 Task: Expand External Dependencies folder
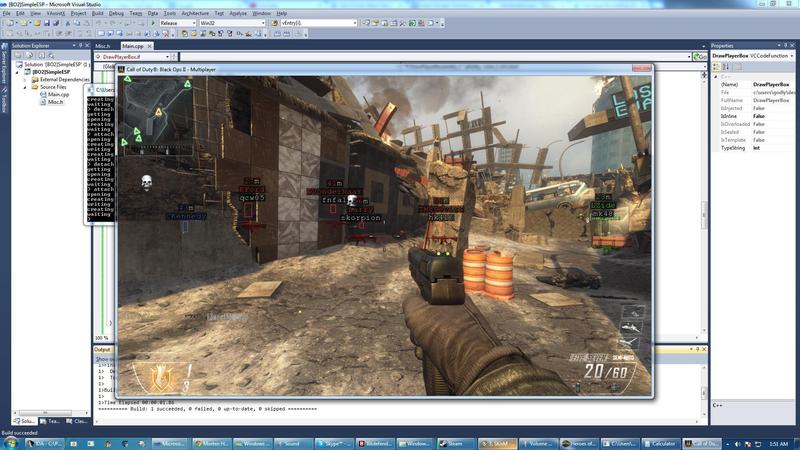point(24,80)
